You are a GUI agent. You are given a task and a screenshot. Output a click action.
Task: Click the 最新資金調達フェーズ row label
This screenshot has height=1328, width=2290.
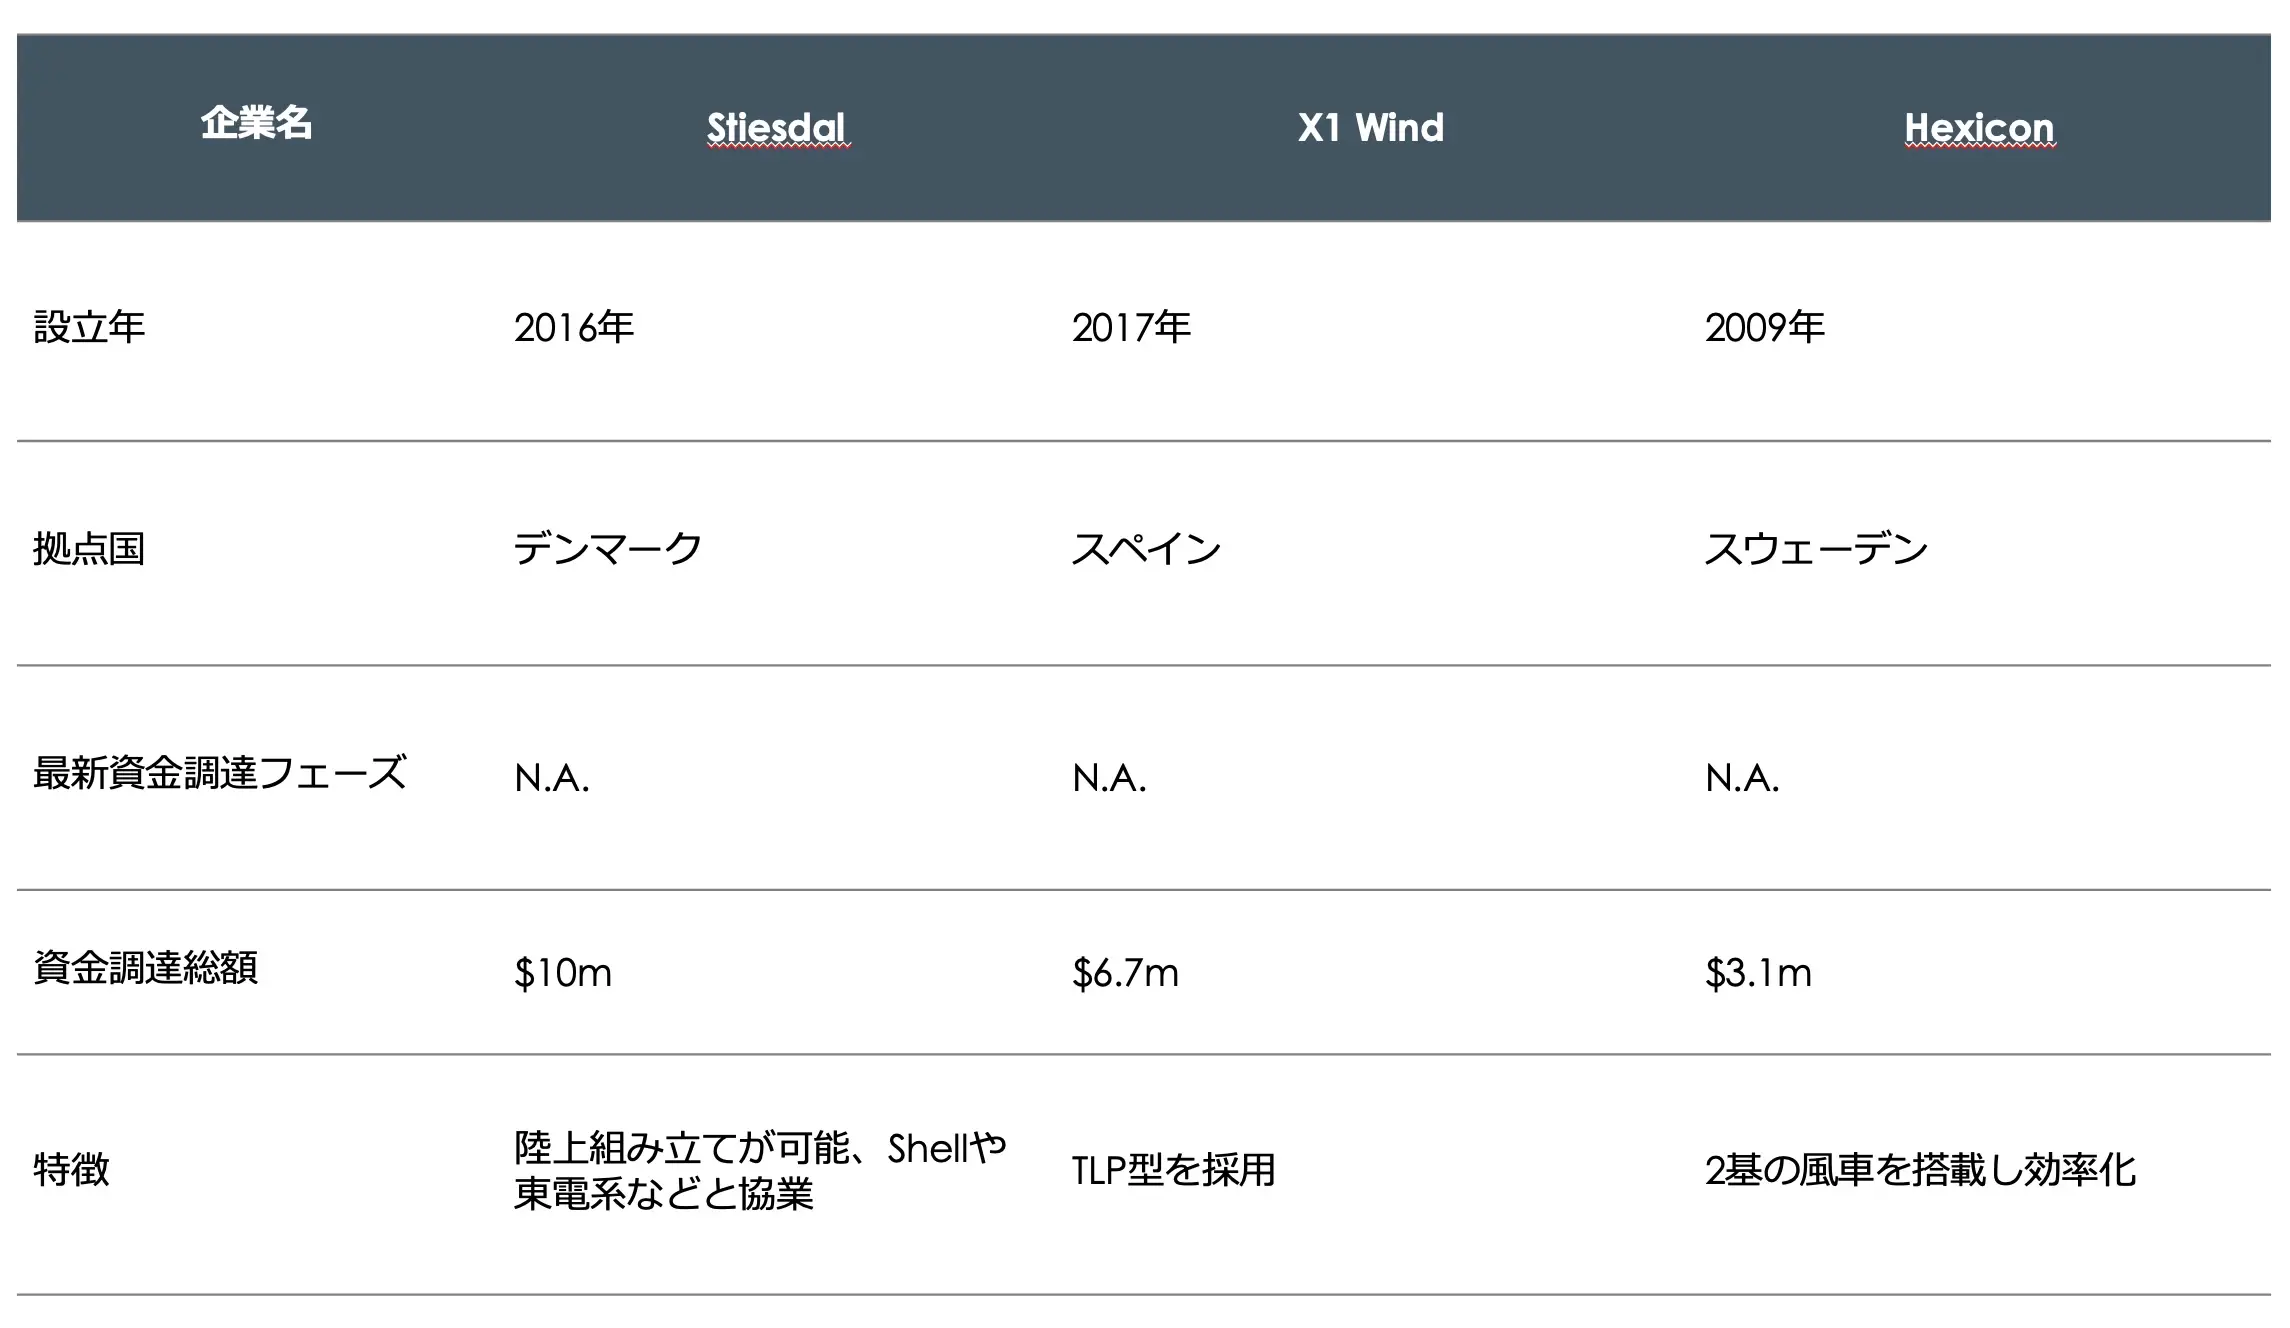[220, 773]
